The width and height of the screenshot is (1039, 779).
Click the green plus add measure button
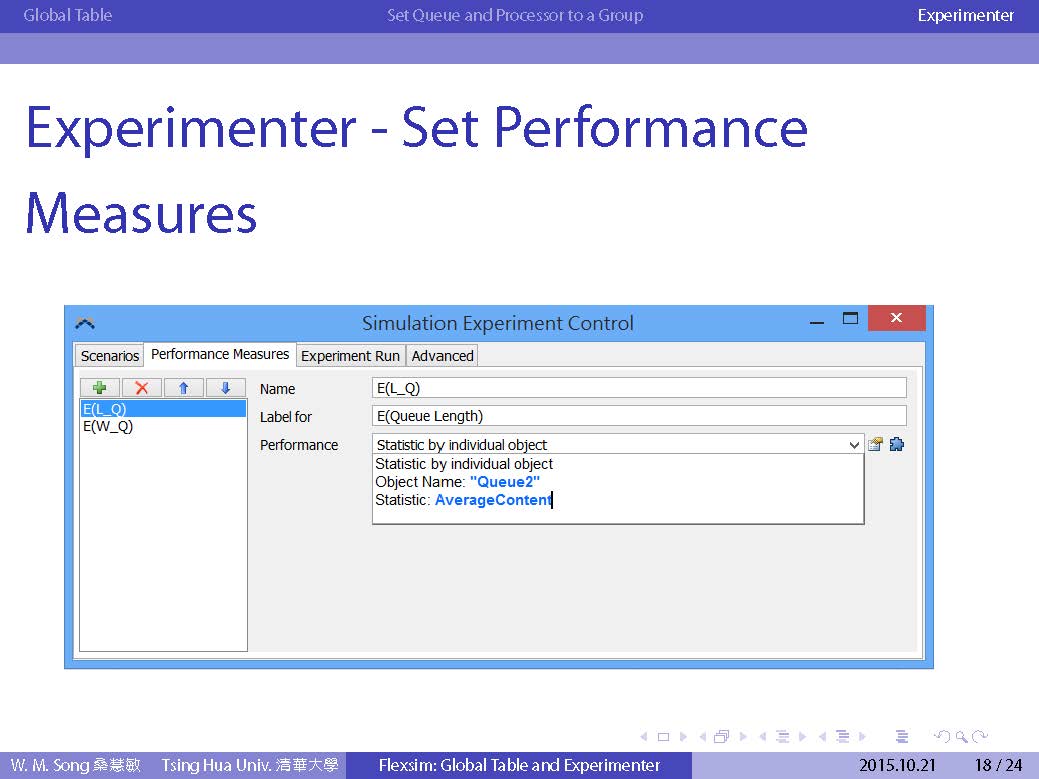pyautogui.click(x=99, y=388)
